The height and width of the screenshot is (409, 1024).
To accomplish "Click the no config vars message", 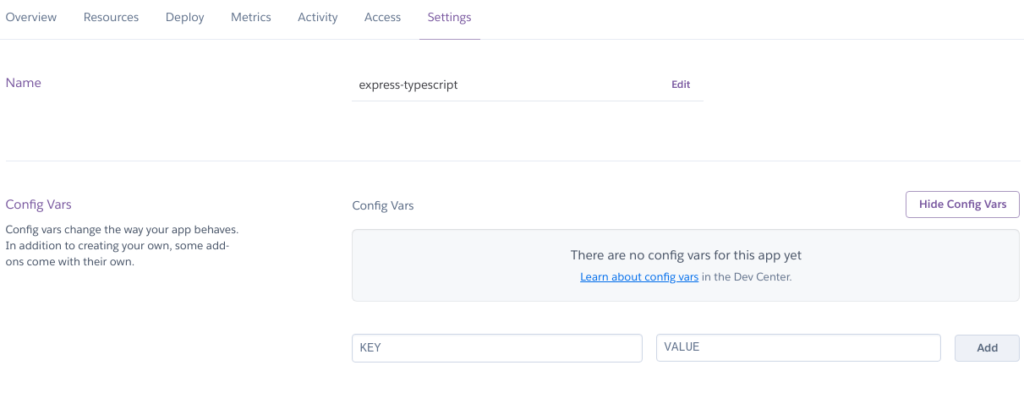I will coord(685,256).
